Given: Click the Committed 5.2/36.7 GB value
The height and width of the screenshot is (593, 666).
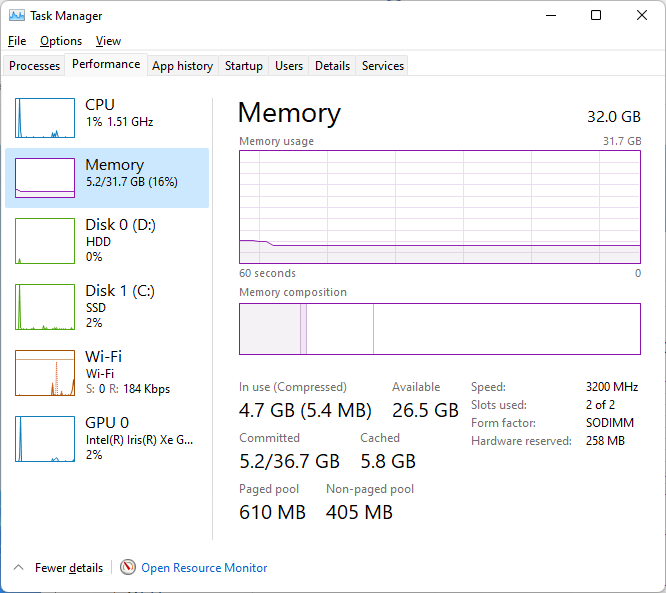Looking at the screenshot, I should [x=289, y=461].
